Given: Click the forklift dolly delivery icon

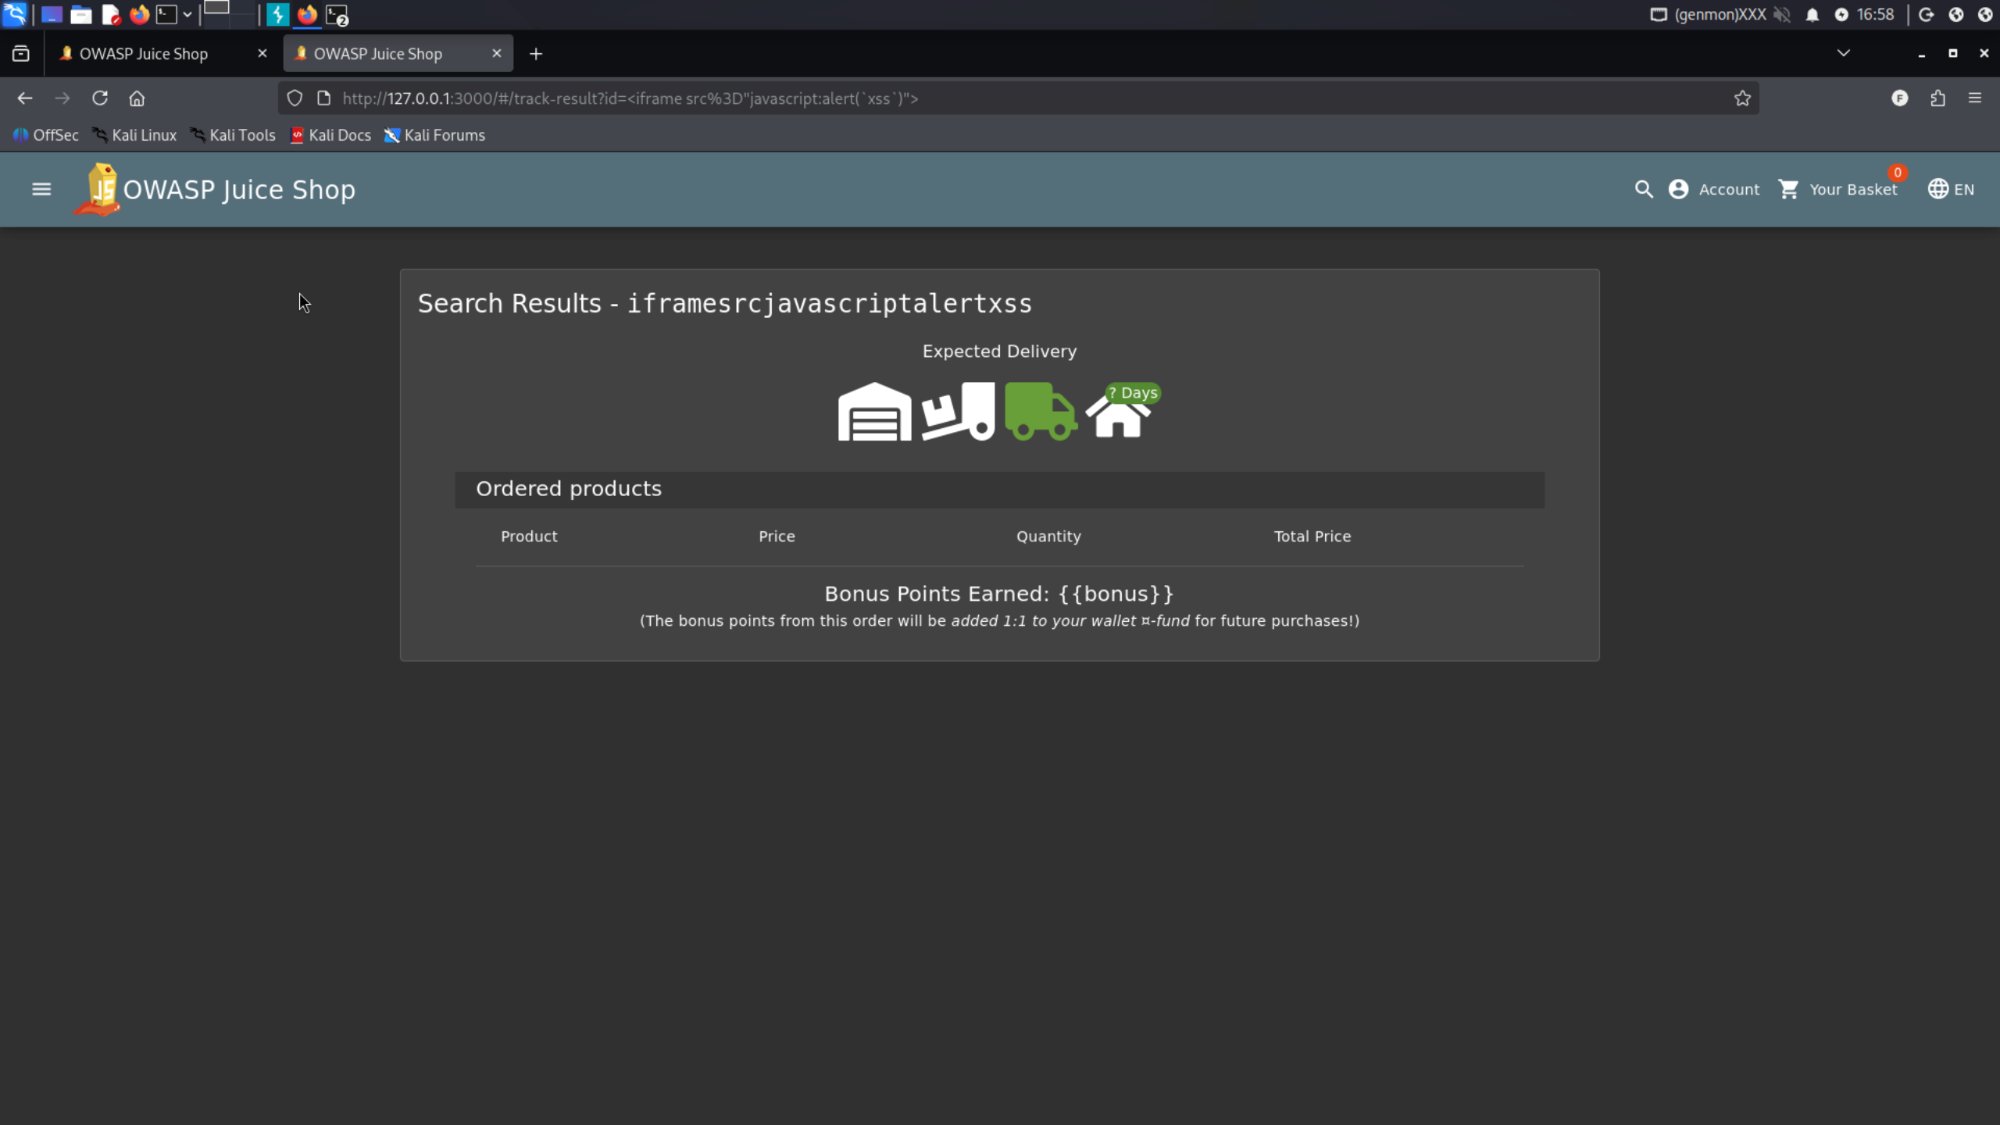Looking at the screenshot, I should [x=958, y=411].
